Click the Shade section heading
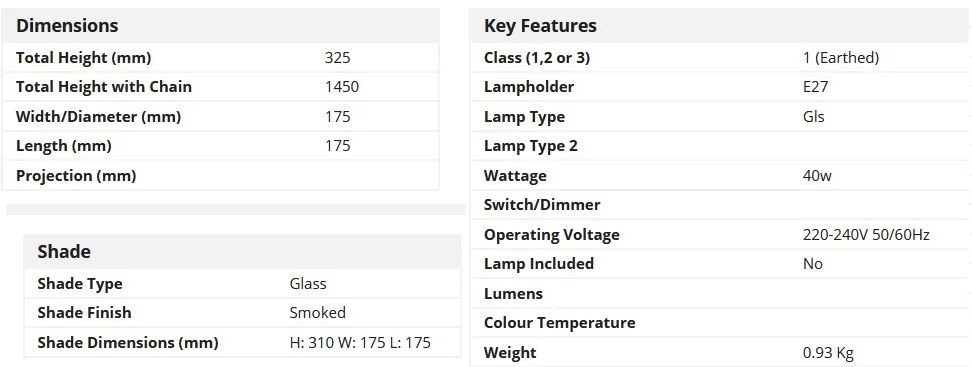The width and height of the screenshot is (972, 367). pos(64,252)
